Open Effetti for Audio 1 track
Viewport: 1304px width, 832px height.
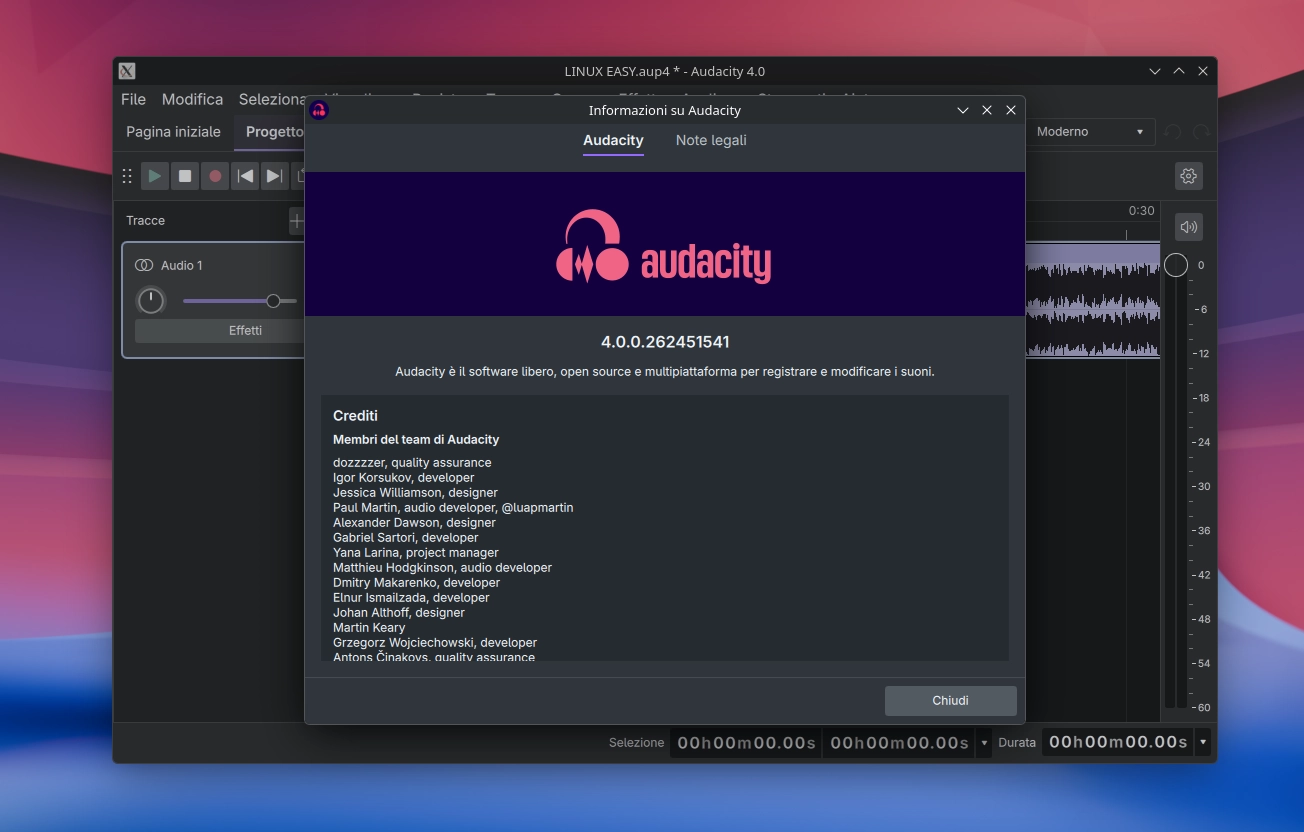pos(221,330)
